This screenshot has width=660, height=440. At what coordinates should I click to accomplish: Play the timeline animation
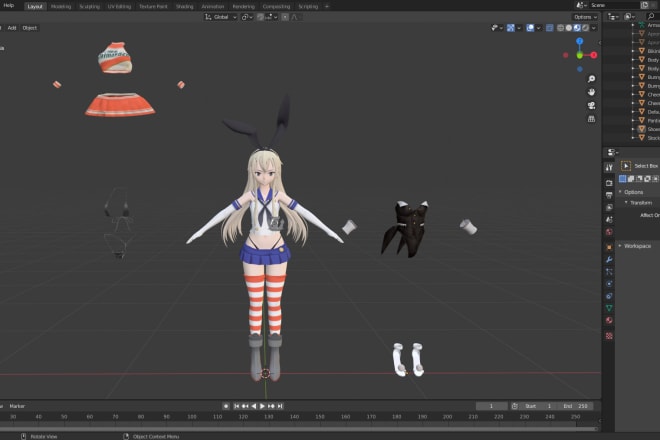click(262, 406)
